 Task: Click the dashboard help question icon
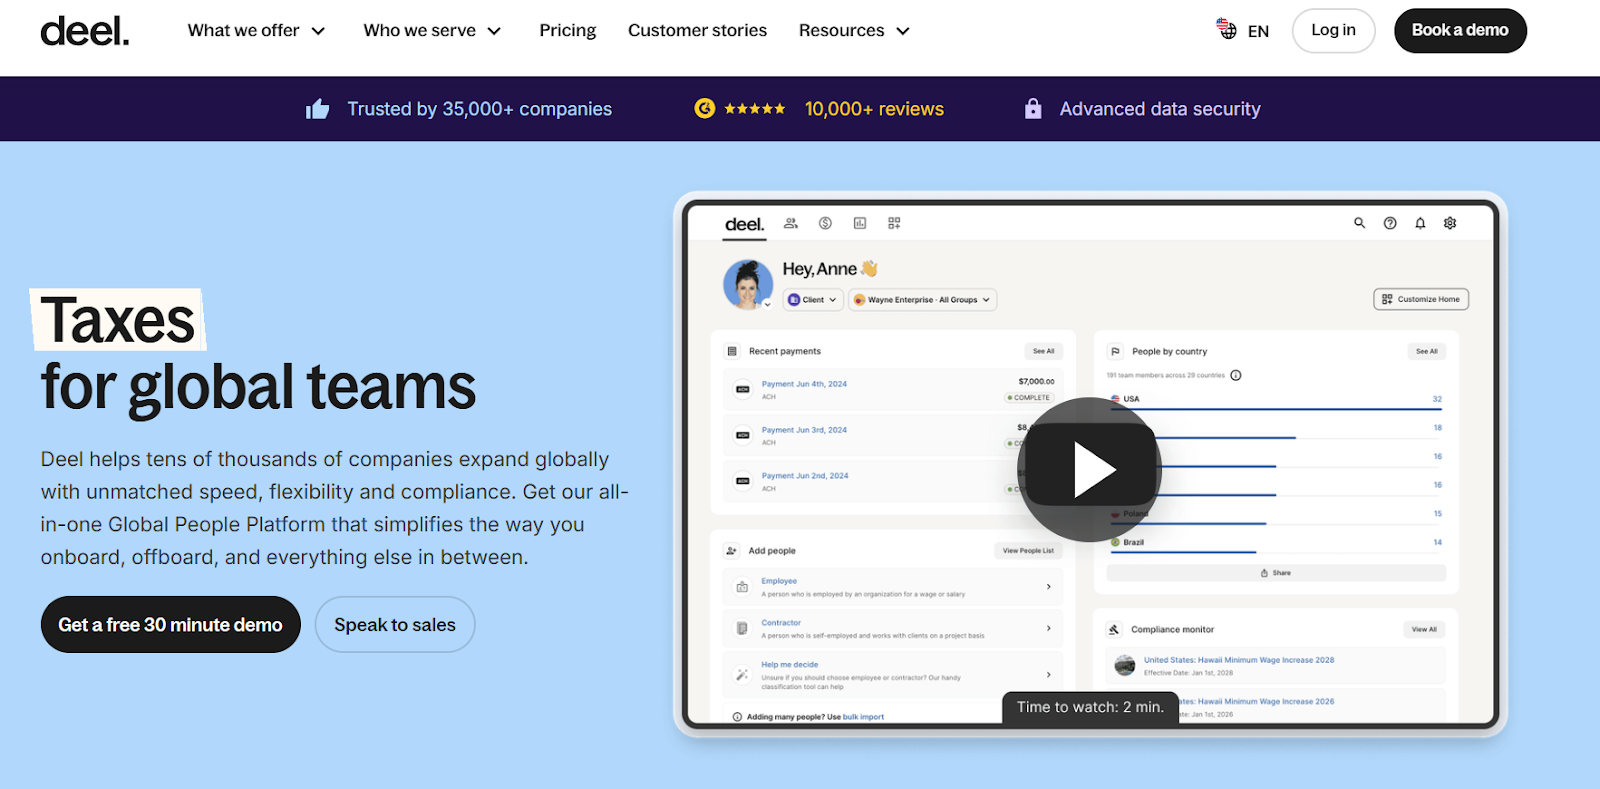click(1390, 223)
